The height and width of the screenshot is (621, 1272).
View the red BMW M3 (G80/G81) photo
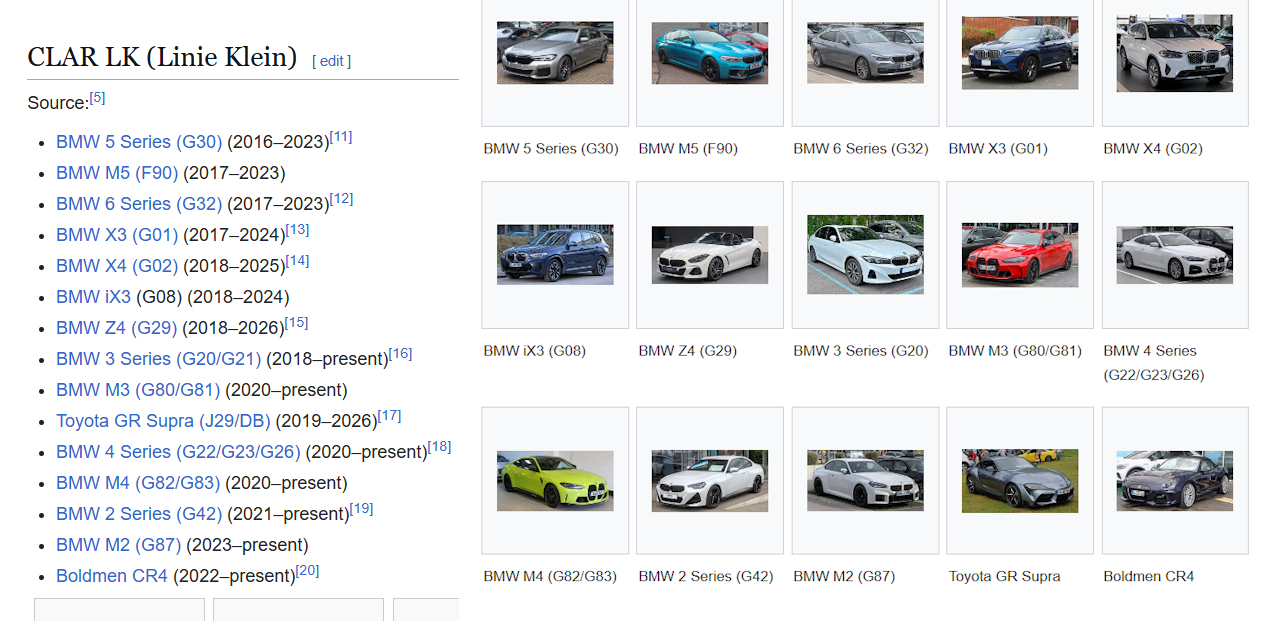1020,255
